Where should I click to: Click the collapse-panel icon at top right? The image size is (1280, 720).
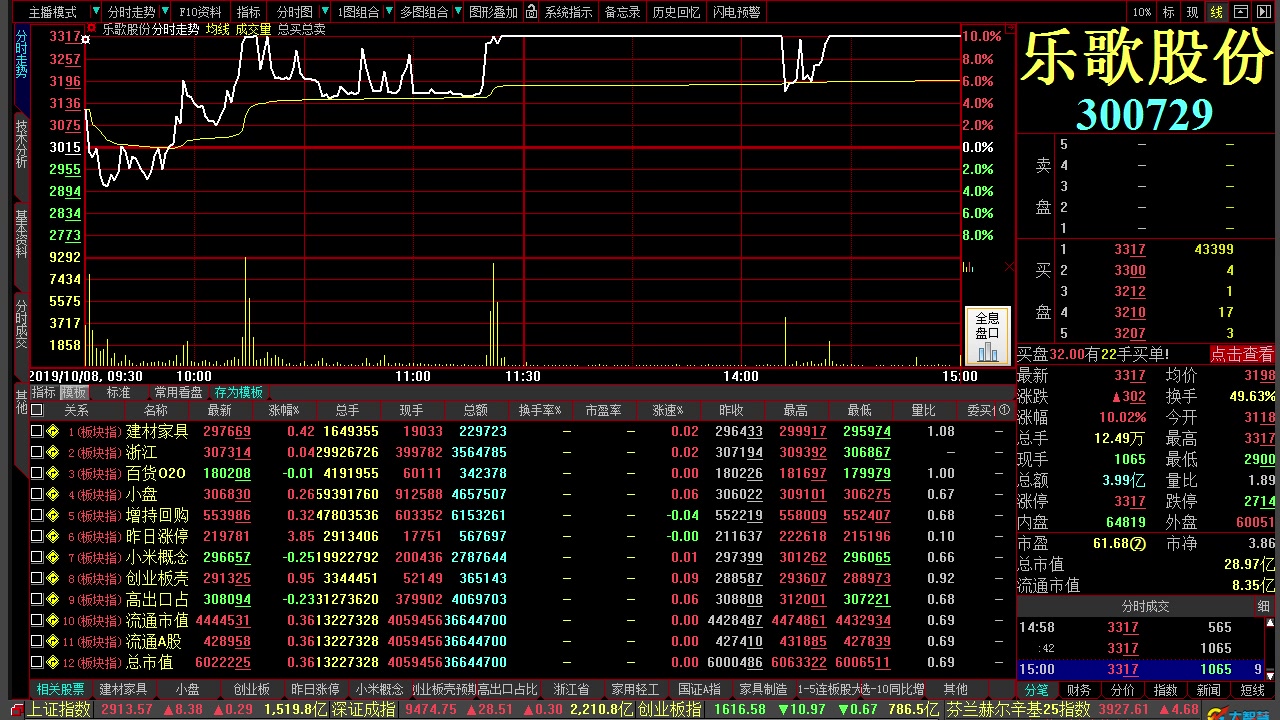click(x=1241, y=12)
